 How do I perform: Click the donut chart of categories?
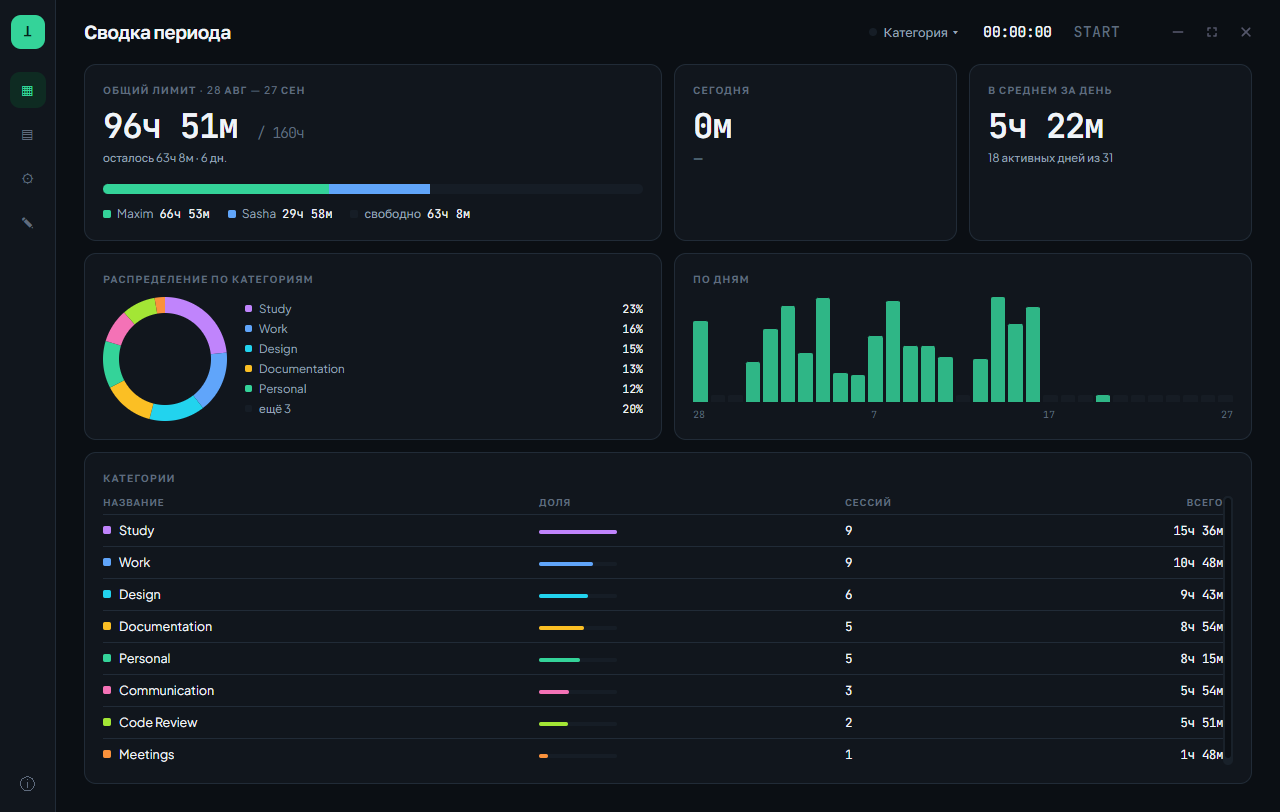(x=165, y=359)
